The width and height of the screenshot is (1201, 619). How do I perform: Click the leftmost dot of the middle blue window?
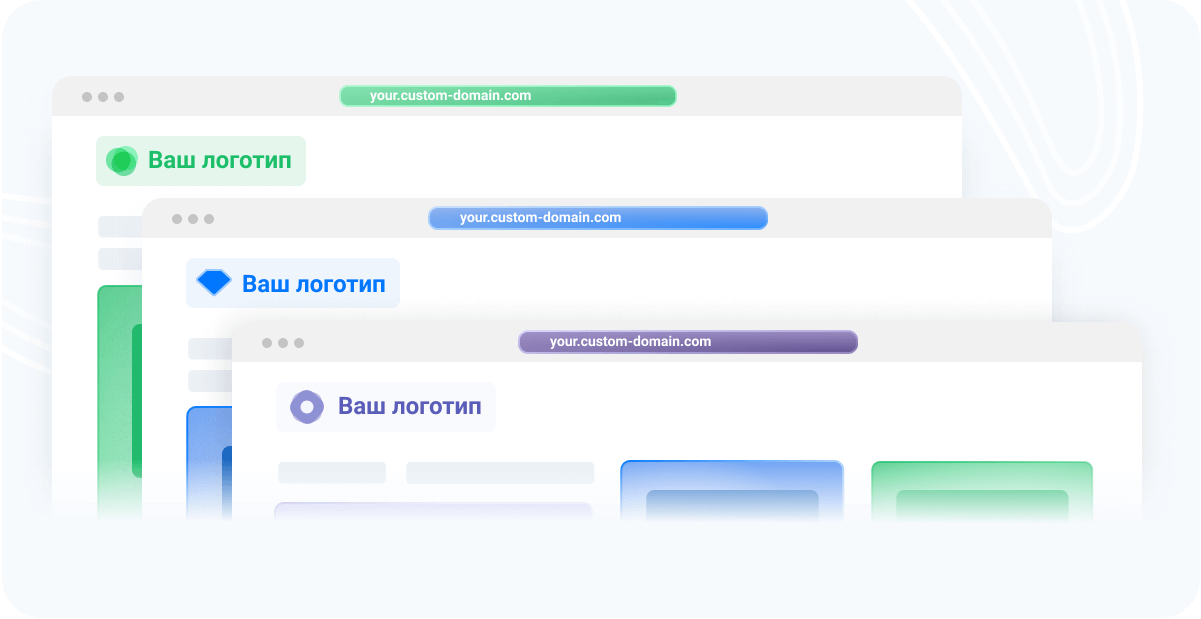pyautogui.click(x=177, y=219)
